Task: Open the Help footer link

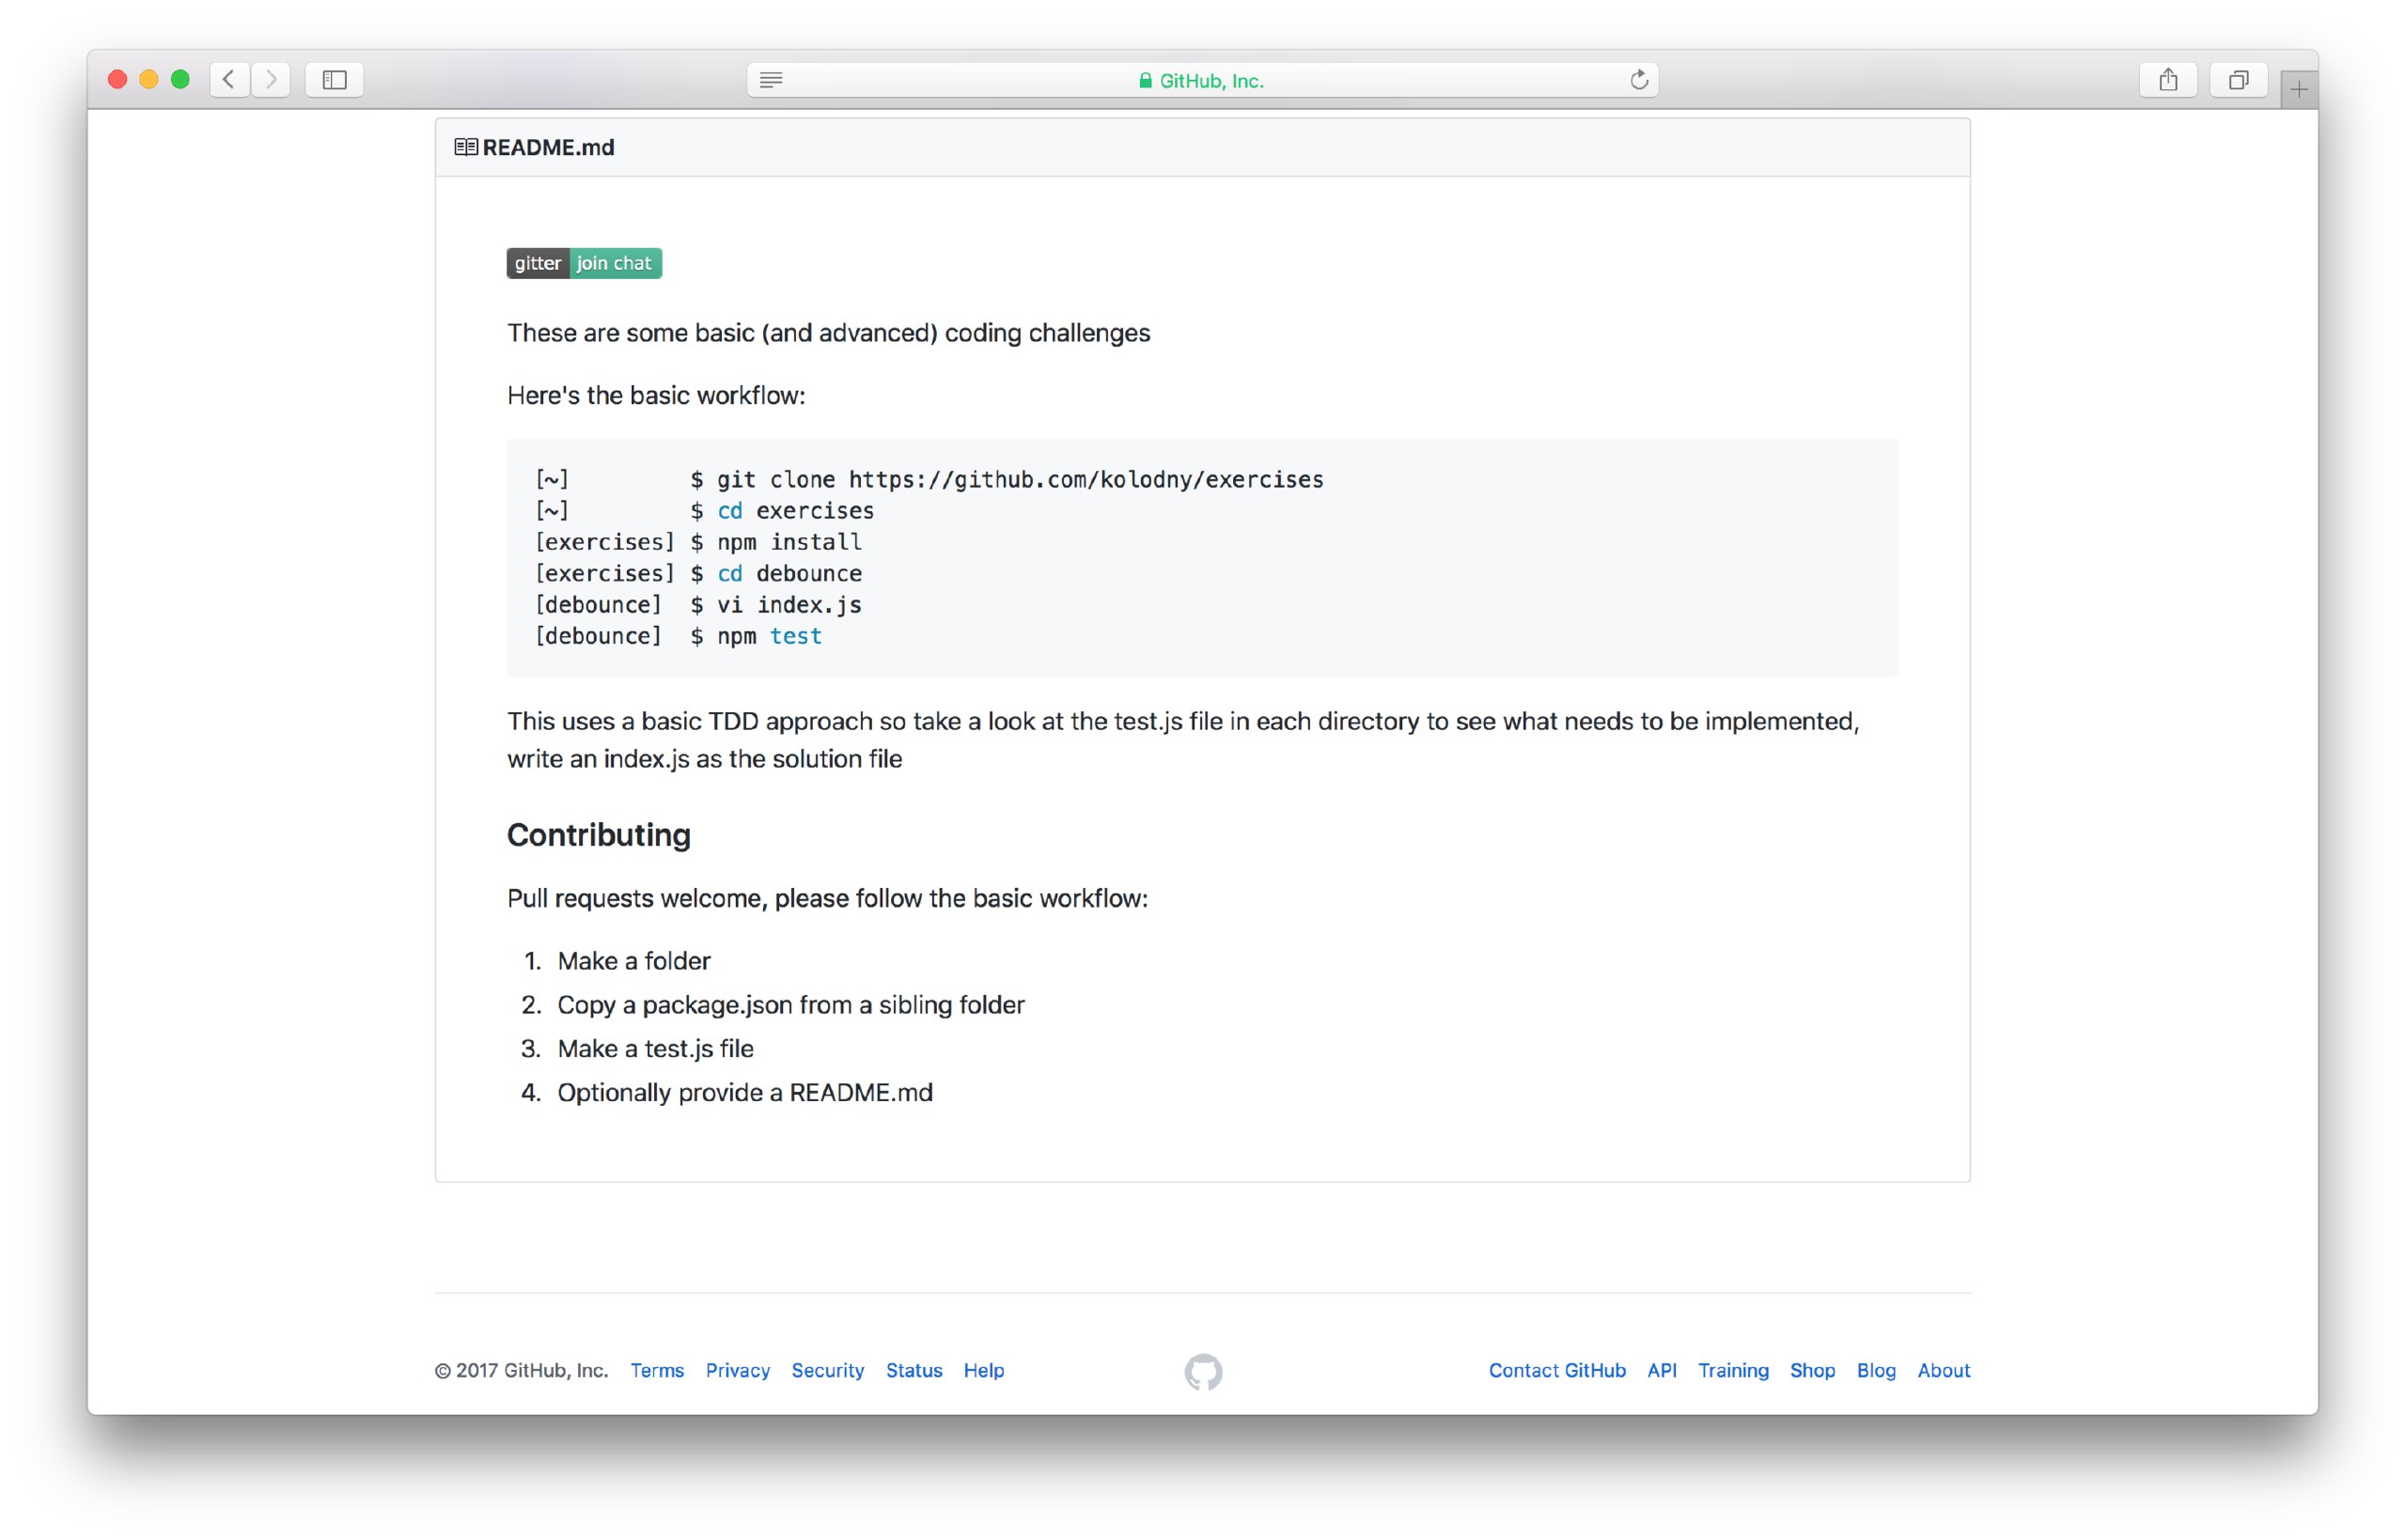Action: pyautogui.click(x=984, y=1370)
